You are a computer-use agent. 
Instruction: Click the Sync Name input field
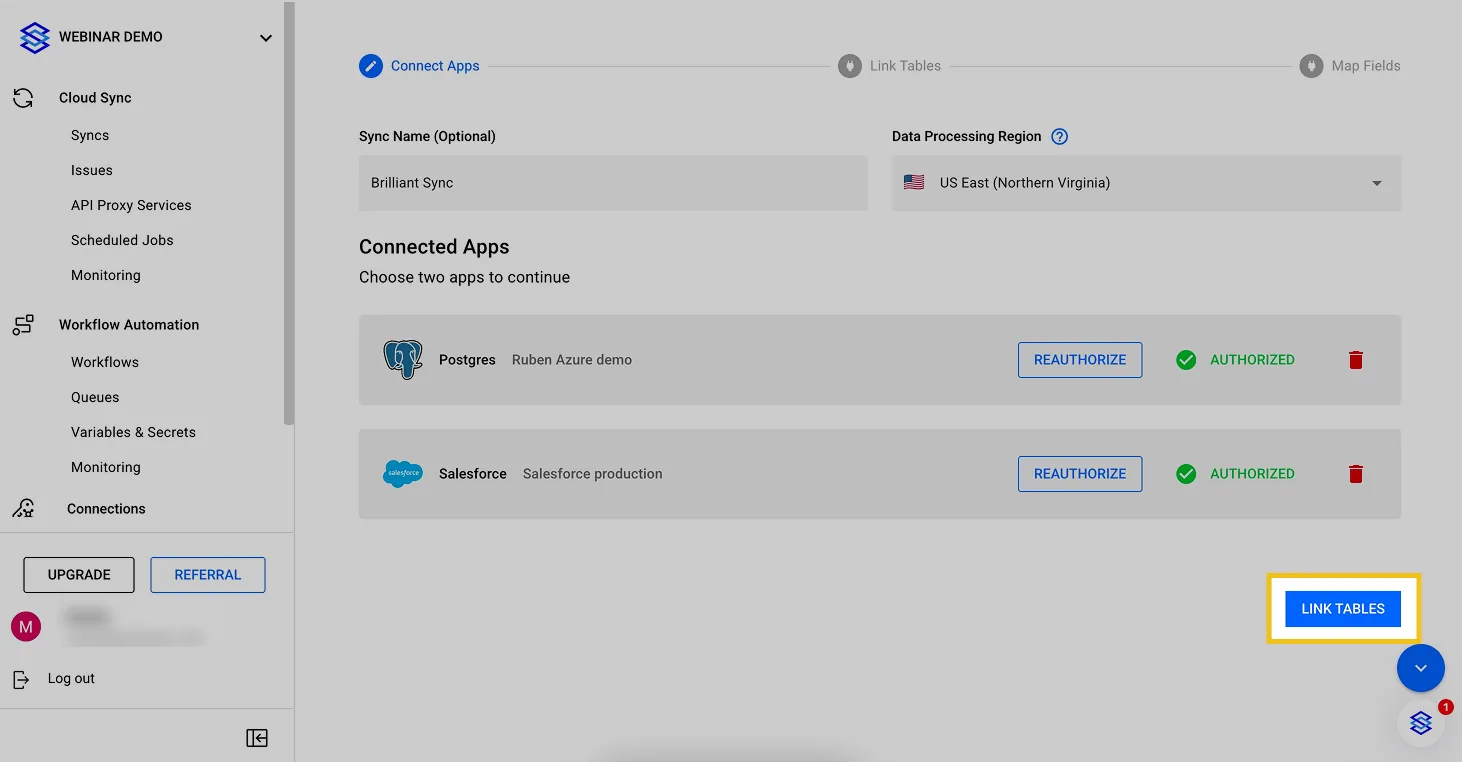point(613,183)
